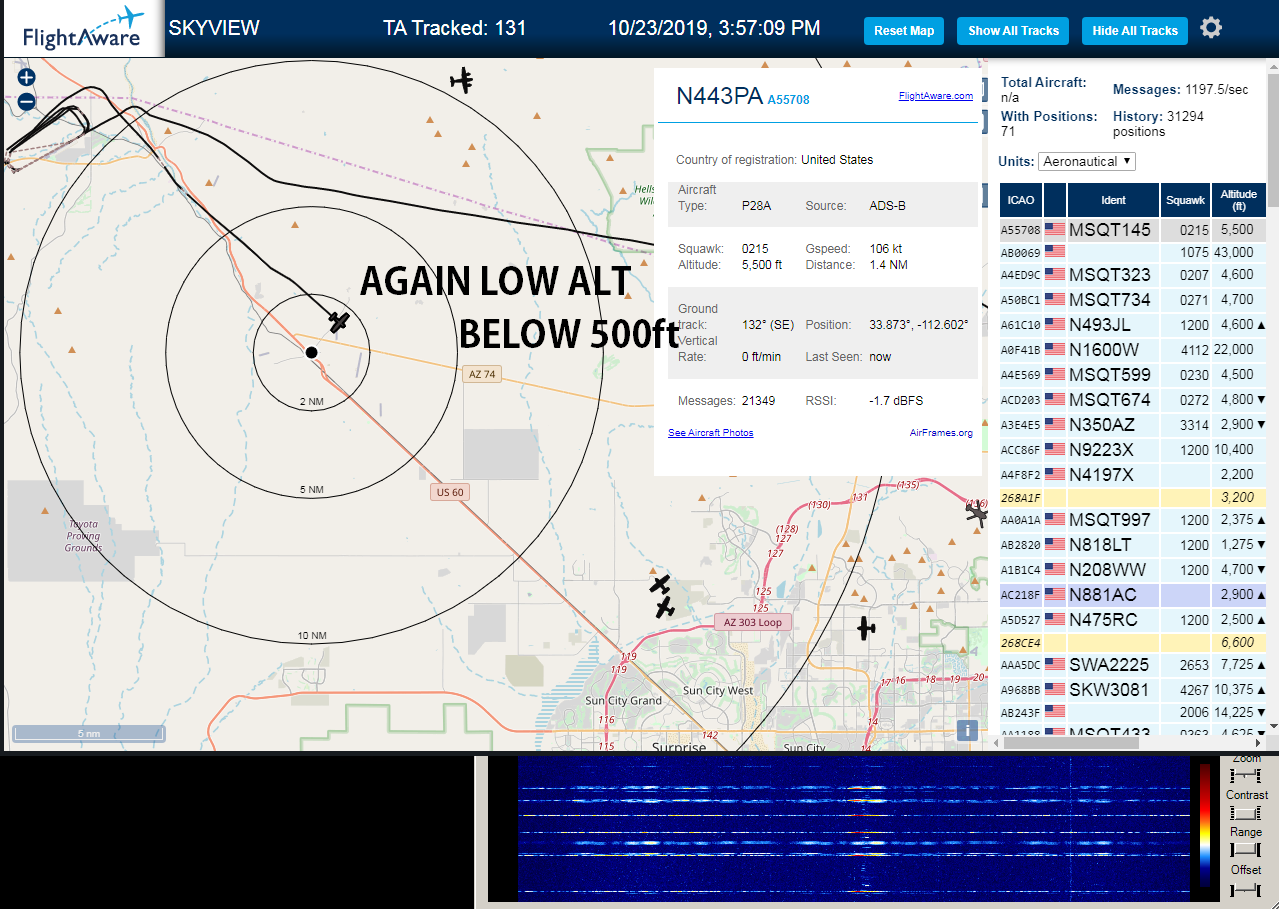
Task: Select the MSQT734 aircraft row
Action: pyautogui.click(x=1133, y=300)
